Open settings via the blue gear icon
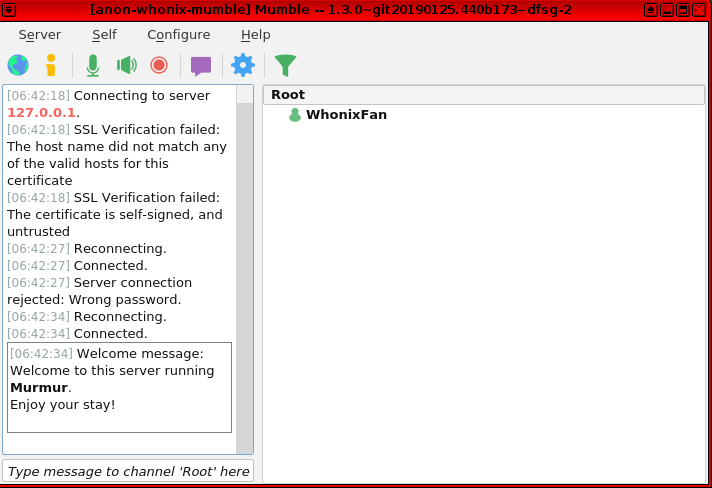The width and height of the screenshot is (712, 488). point(242,66)
